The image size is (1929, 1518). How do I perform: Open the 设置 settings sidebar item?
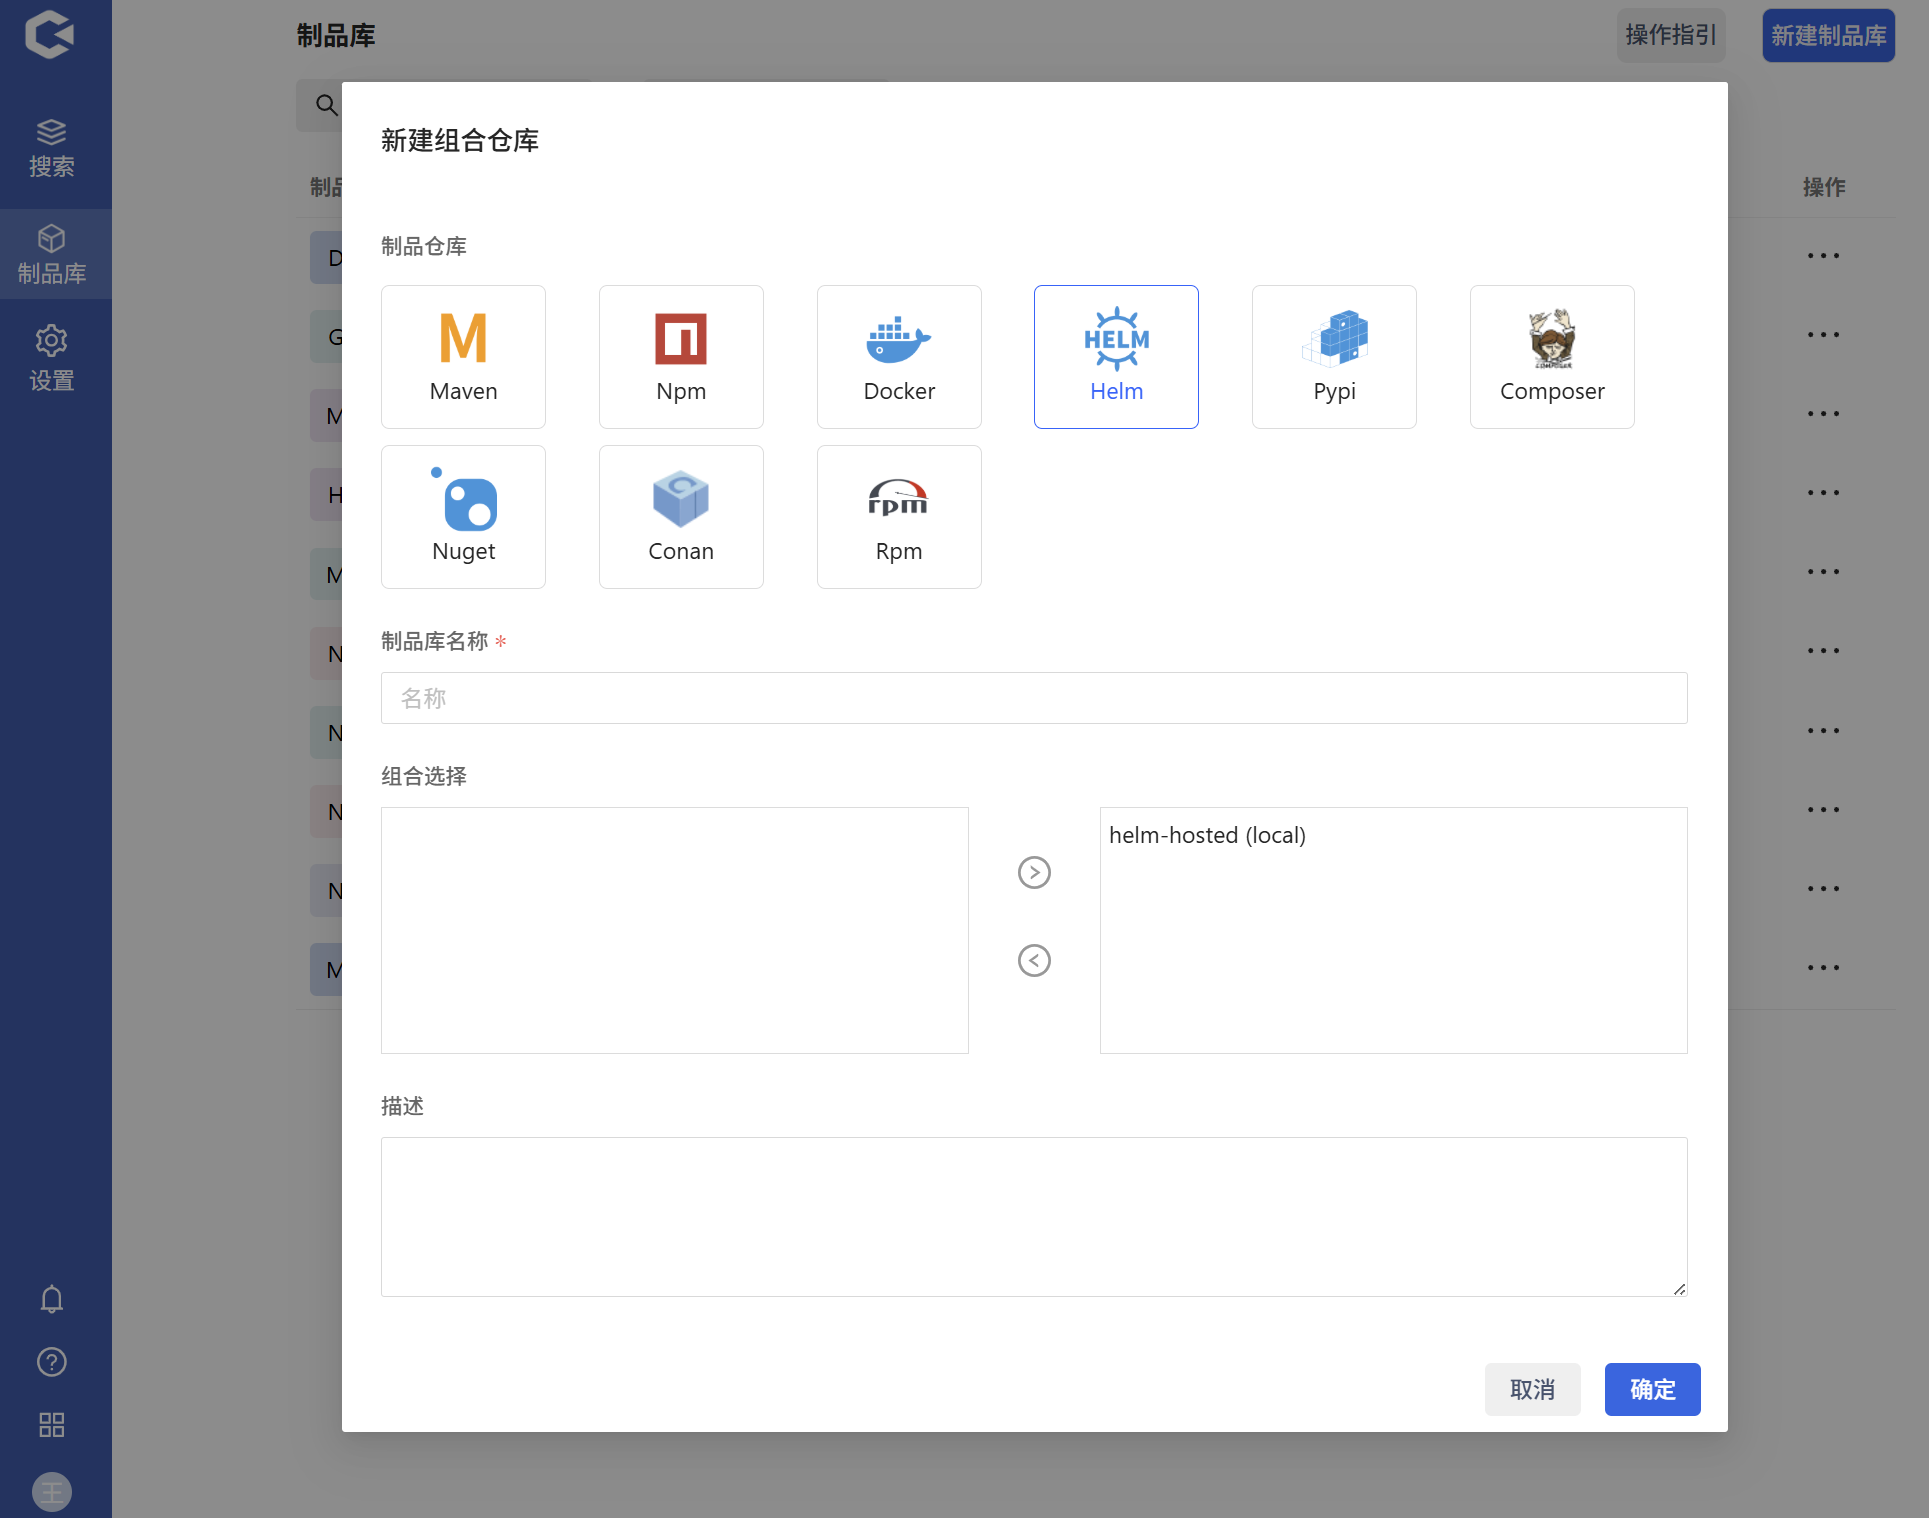[52, 358]
